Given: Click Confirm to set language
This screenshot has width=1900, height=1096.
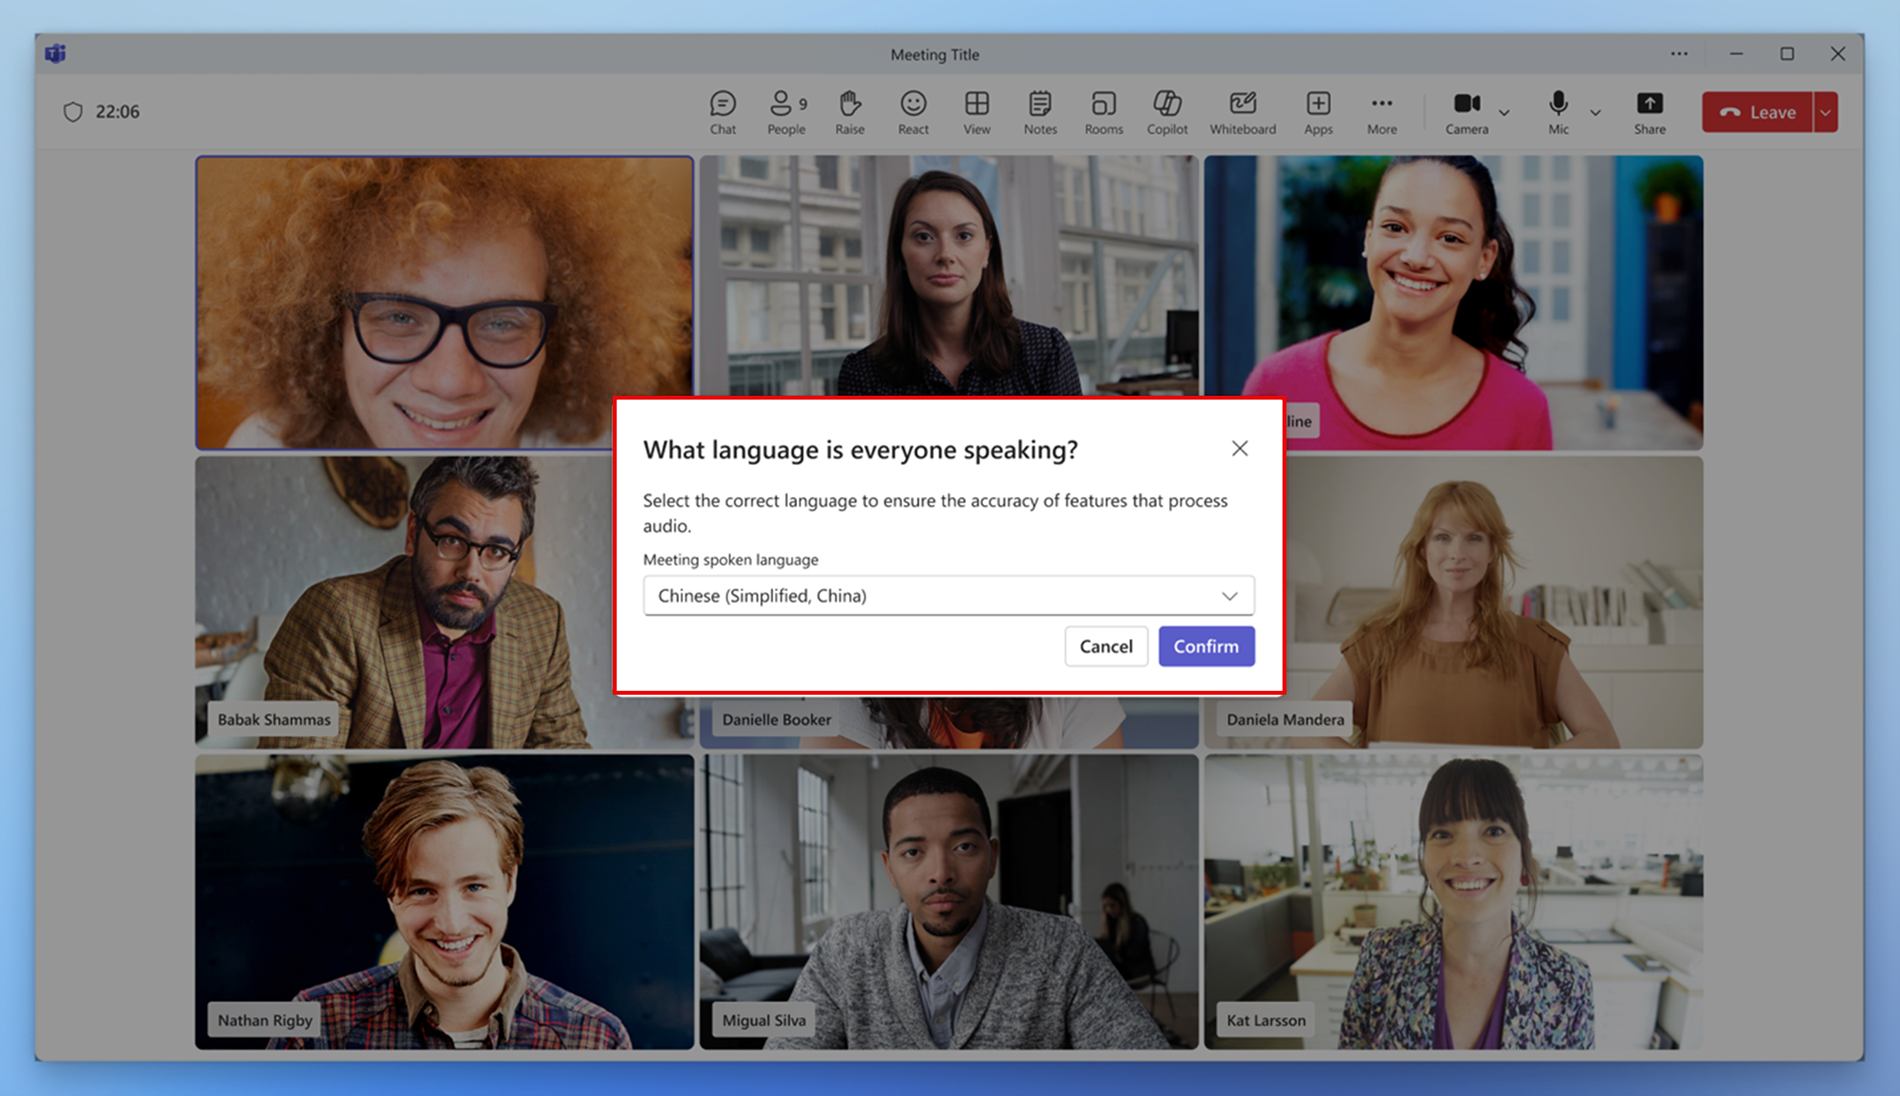Looking at the screenshot, I should [1205, 646].
